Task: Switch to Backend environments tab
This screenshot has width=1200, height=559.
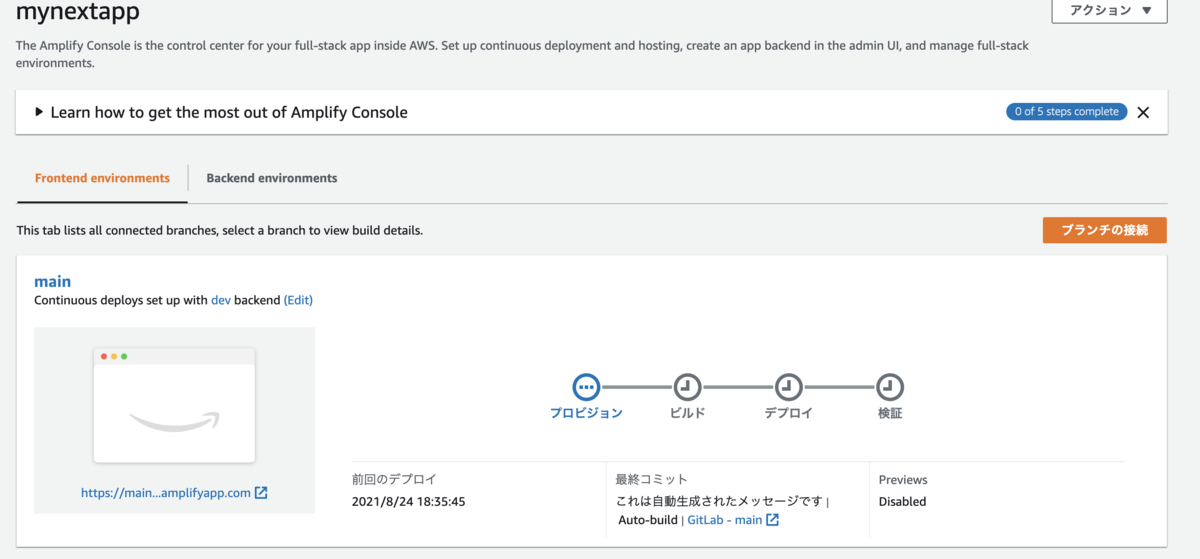Action: 271,178
